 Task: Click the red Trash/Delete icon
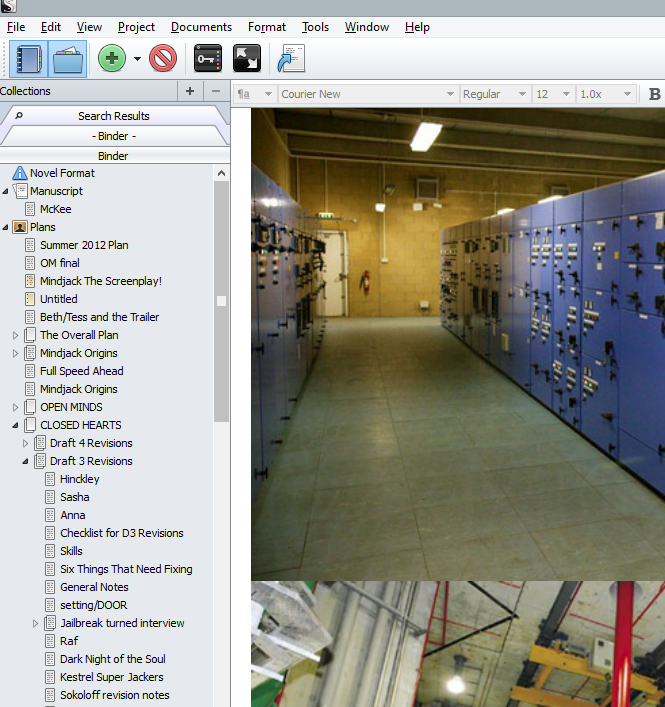click(x=163, y=59)
